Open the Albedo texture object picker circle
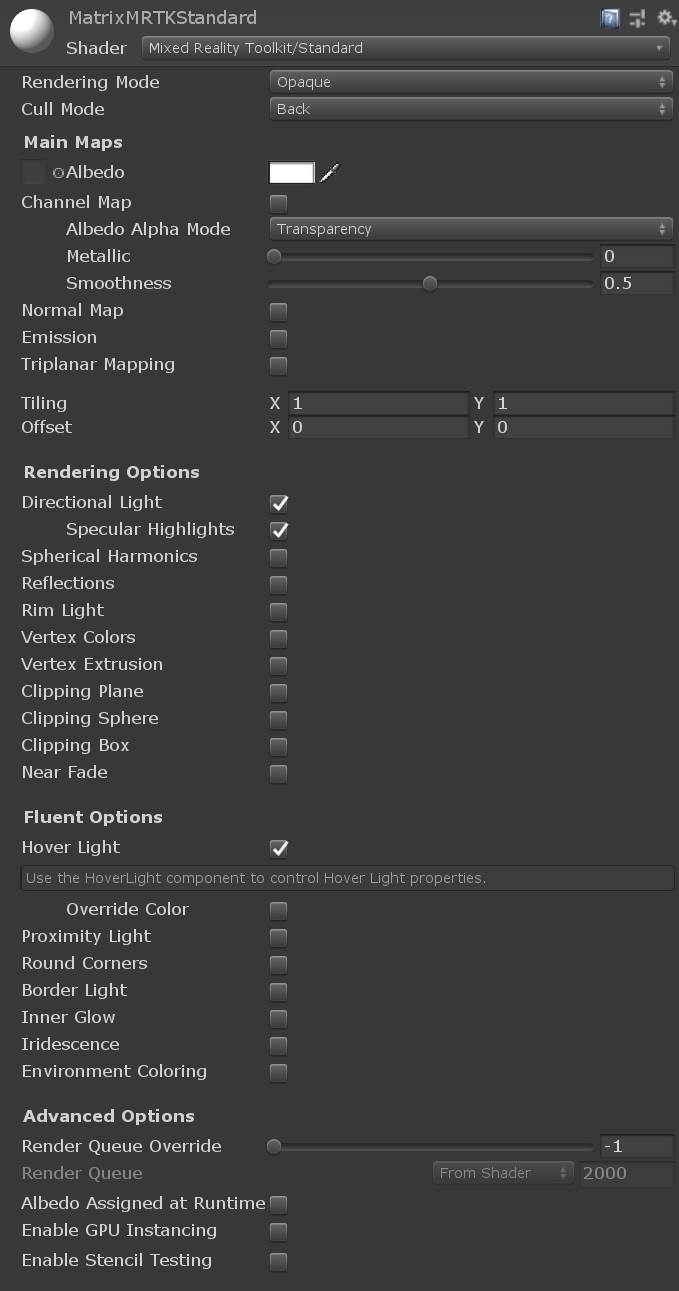The width and height of the screenshot is (679, 1291). click(x=59, y=172)
